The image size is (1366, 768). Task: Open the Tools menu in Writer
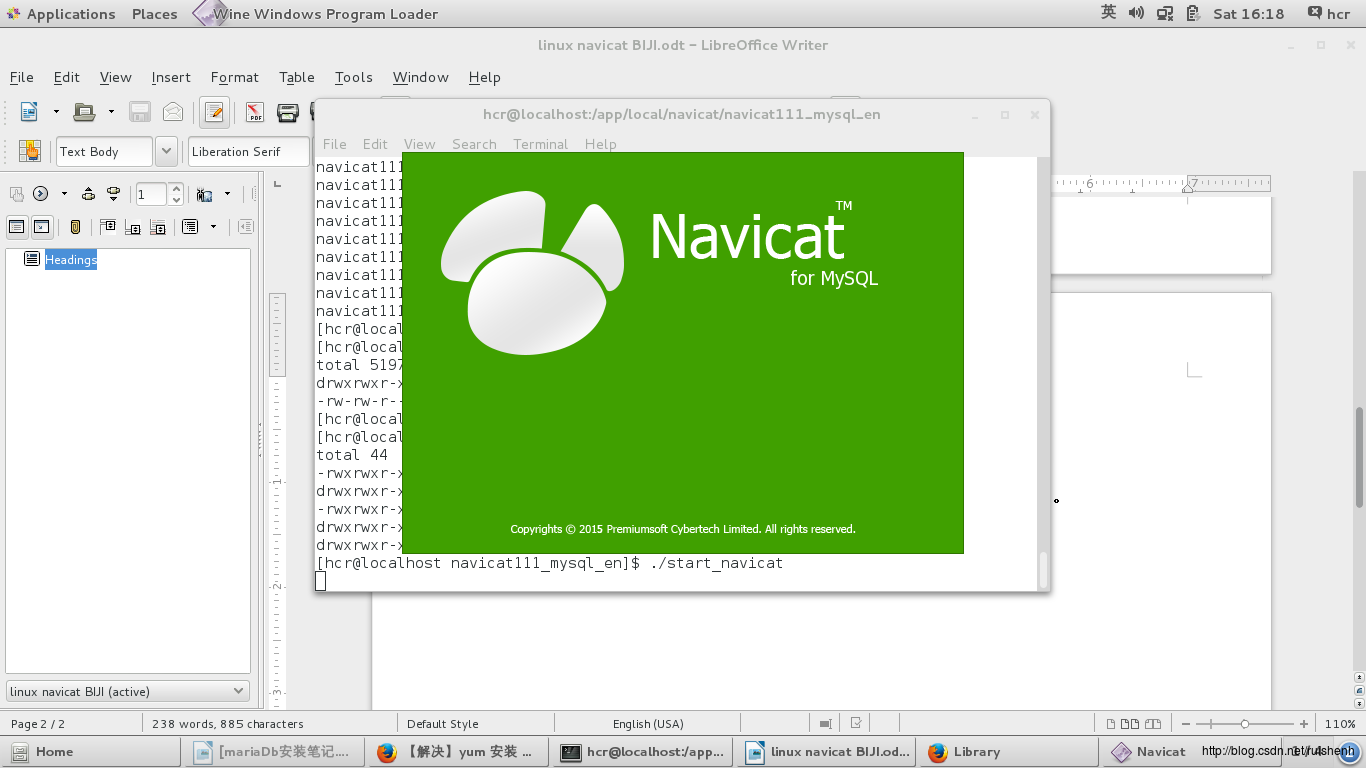point(354,77)
